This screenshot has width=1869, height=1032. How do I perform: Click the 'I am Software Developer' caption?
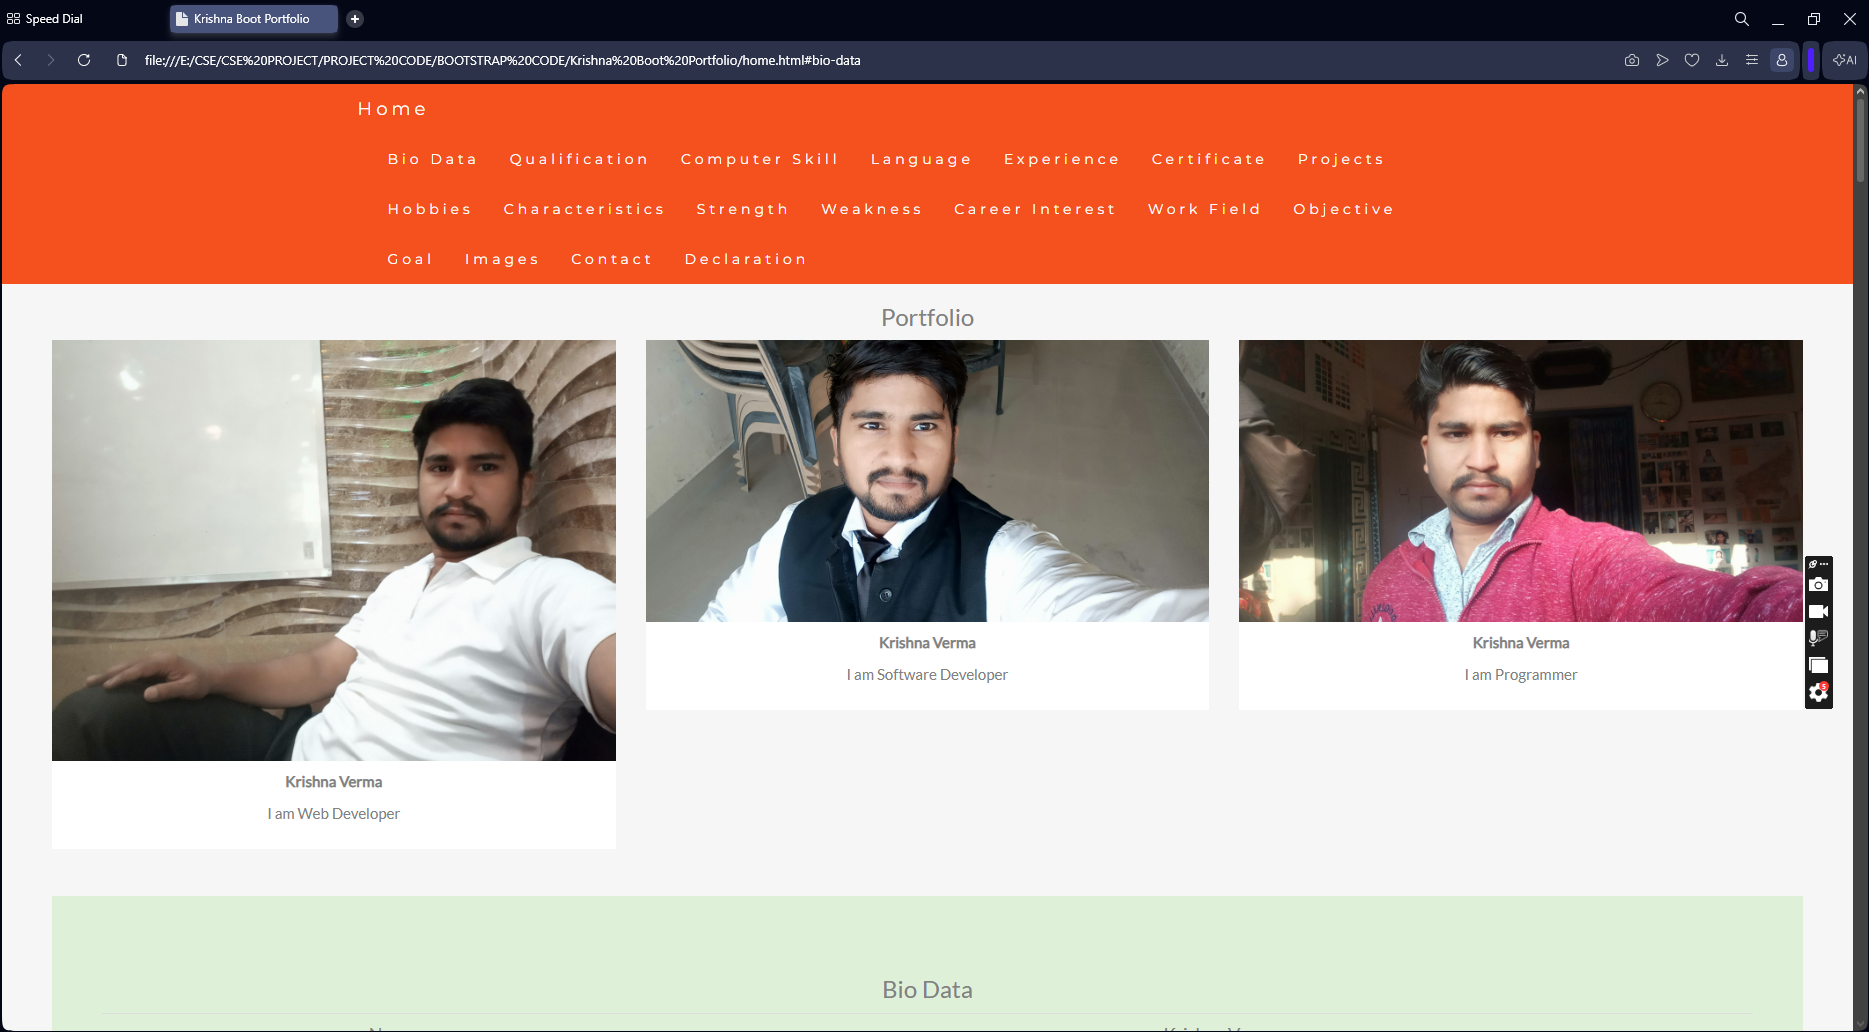pos(927,675)
